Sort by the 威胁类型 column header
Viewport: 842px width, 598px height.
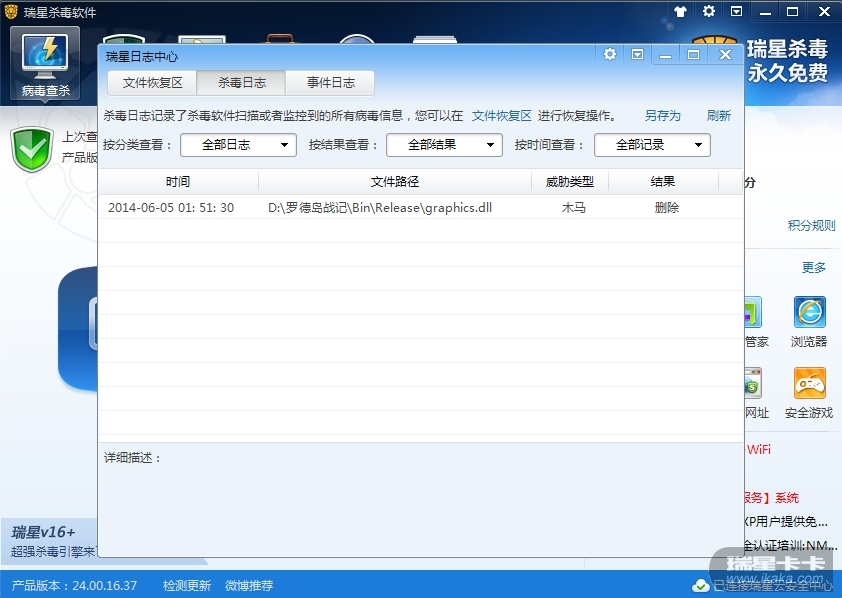[x=570, y=182]
